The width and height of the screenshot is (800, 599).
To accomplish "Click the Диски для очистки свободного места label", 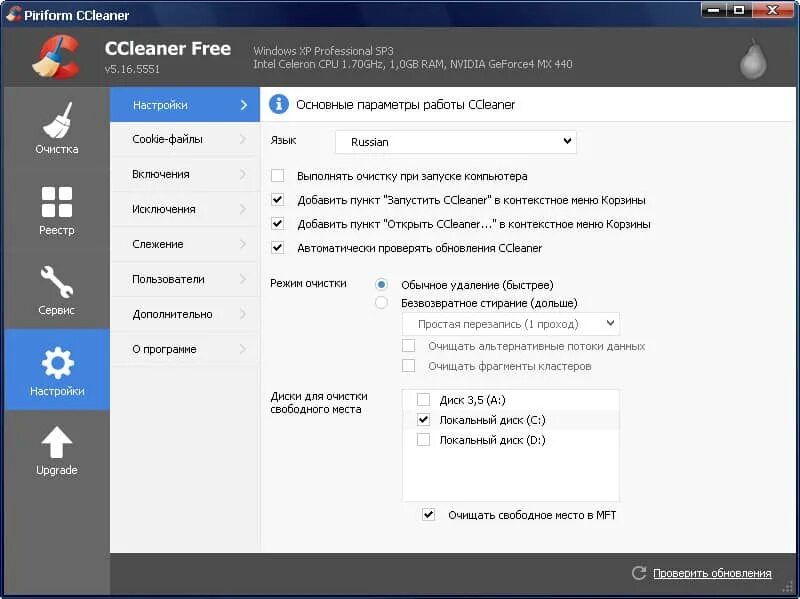I will point(319,403).
